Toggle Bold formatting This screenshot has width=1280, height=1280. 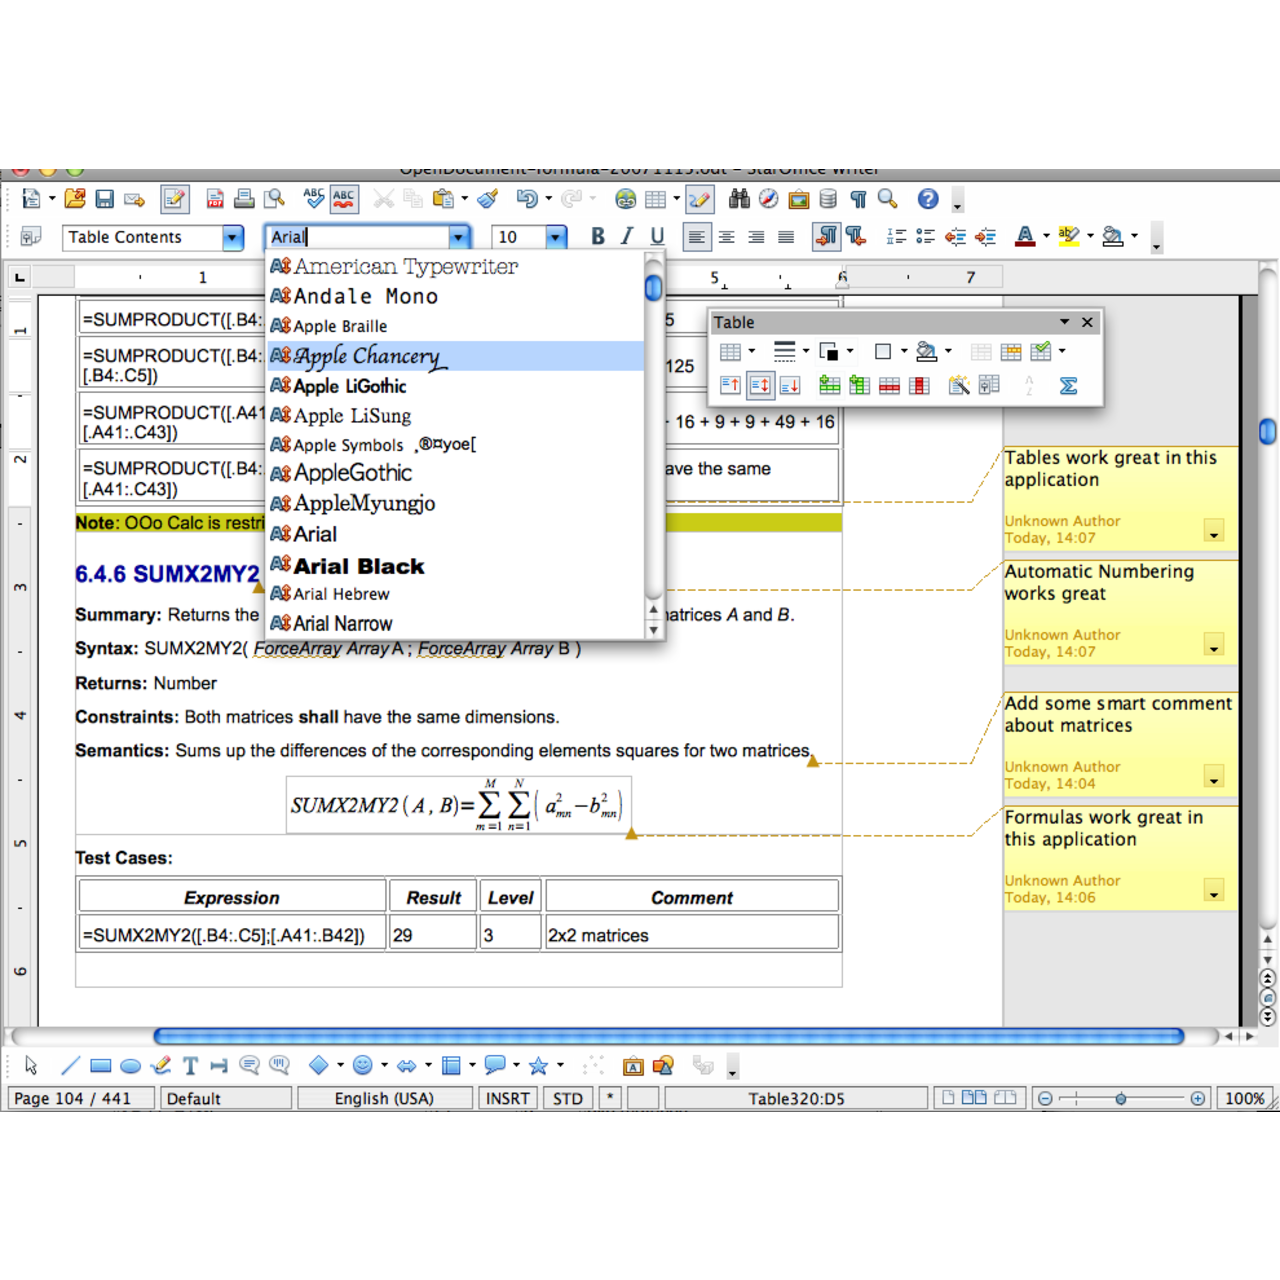(597, 237)
